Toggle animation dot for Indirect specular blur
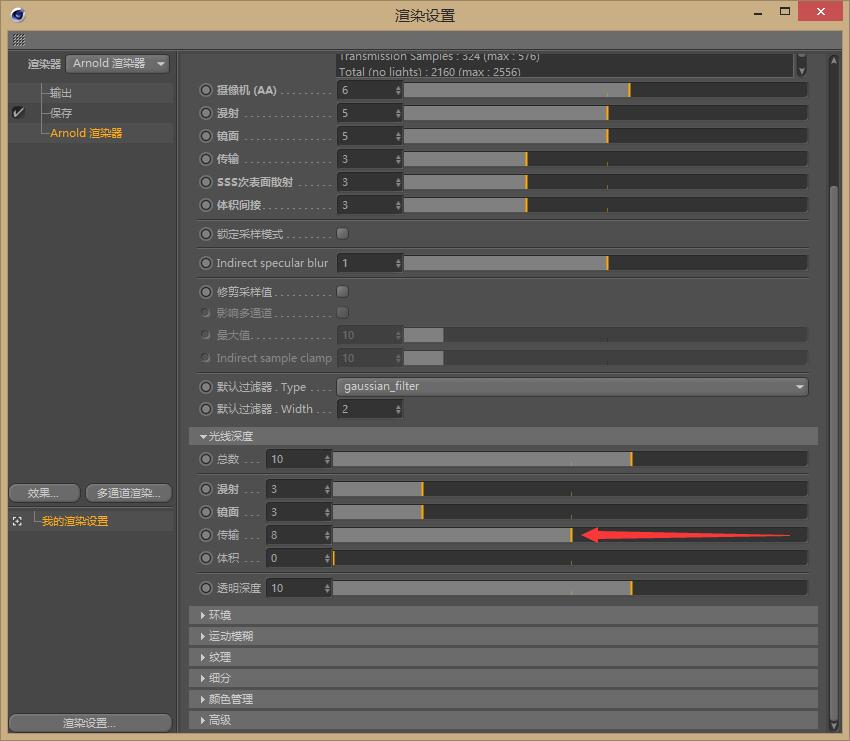The height and width of the screenshot is (741, 850). (x=205, y=263)
